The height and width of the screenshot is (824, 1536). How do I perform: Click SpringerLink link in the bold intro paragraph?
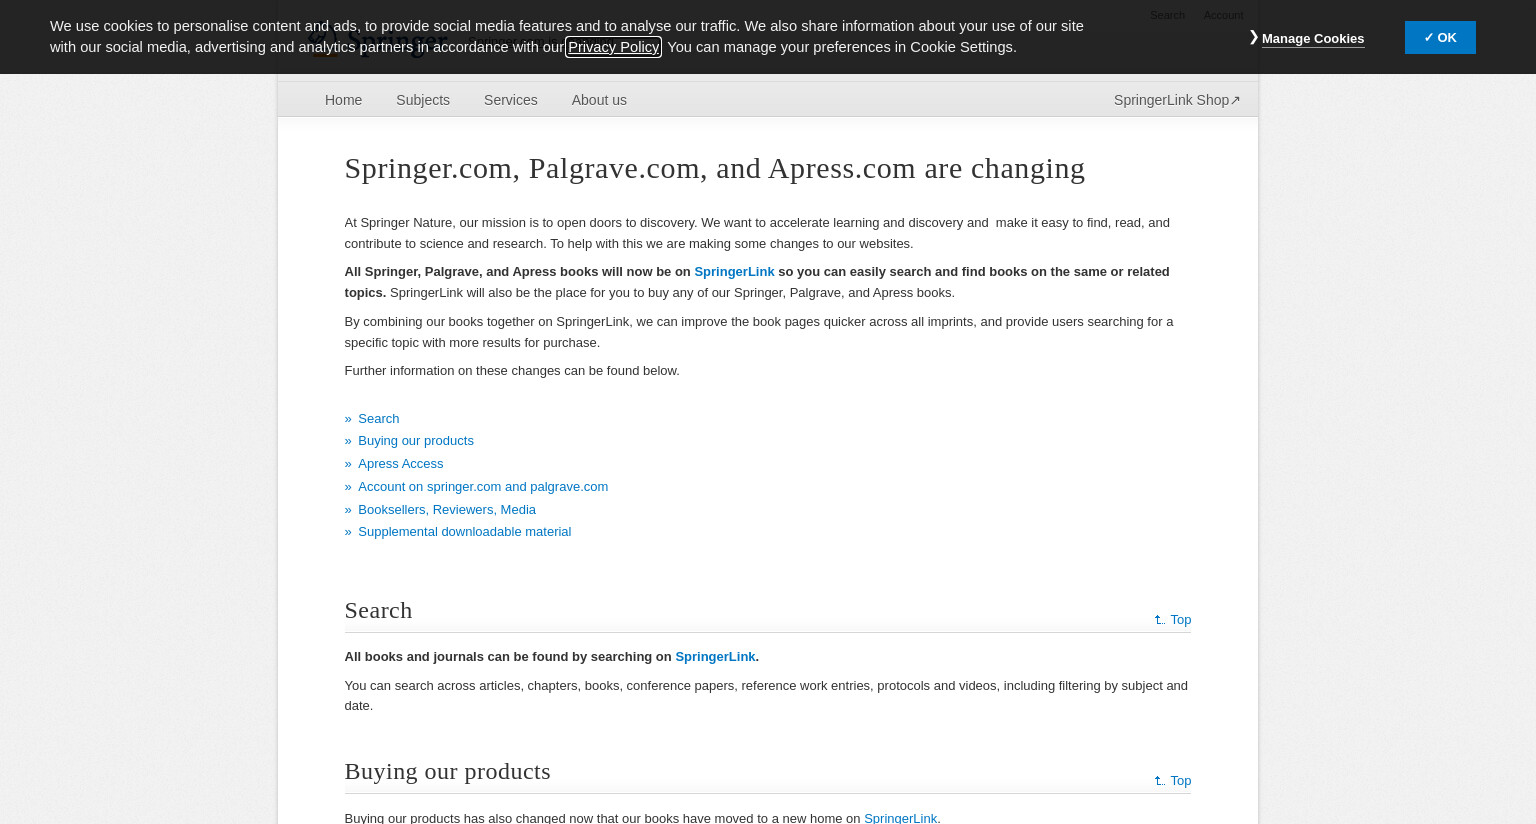click(734, 272)
